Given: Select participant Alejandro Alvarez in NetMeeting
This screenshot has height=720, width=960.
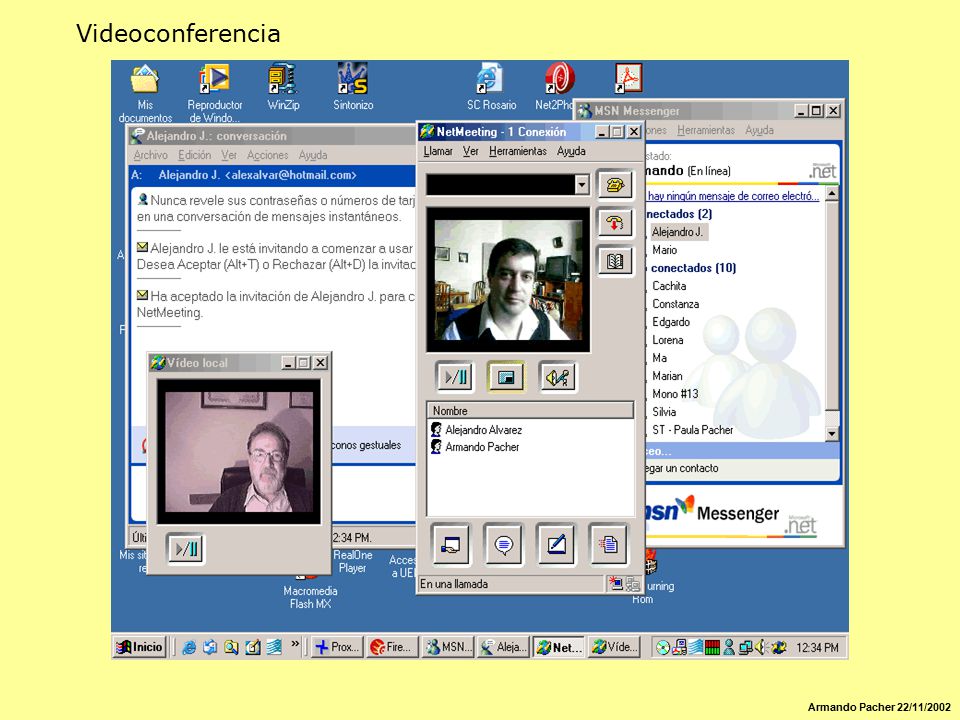Looking at the screenshot, I should (483, 430).
